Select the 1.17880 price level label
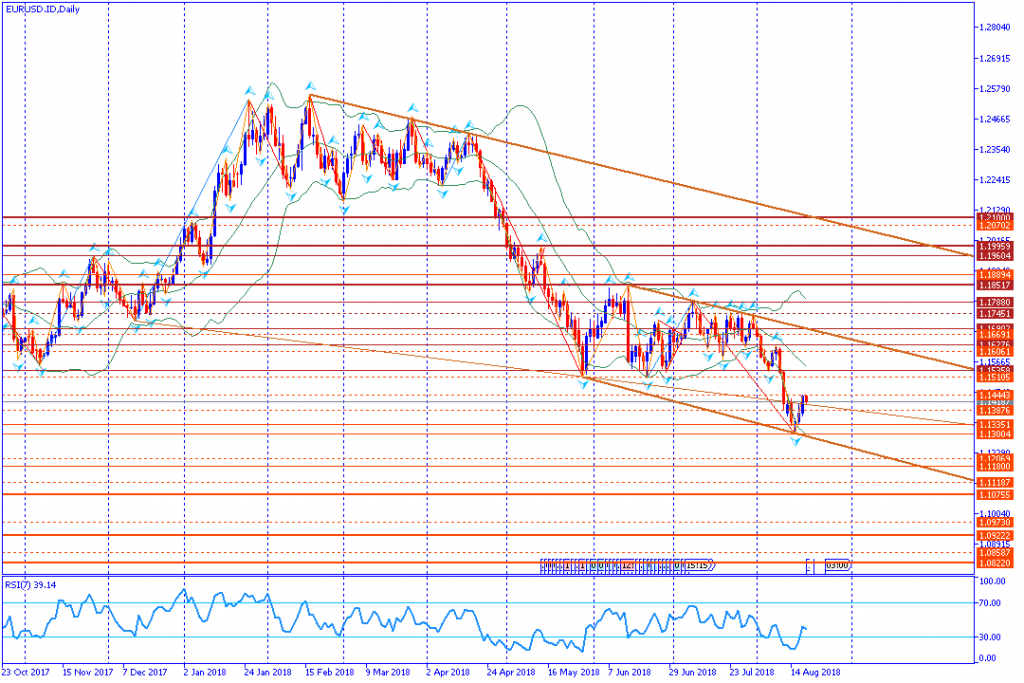 click(996, 301)
